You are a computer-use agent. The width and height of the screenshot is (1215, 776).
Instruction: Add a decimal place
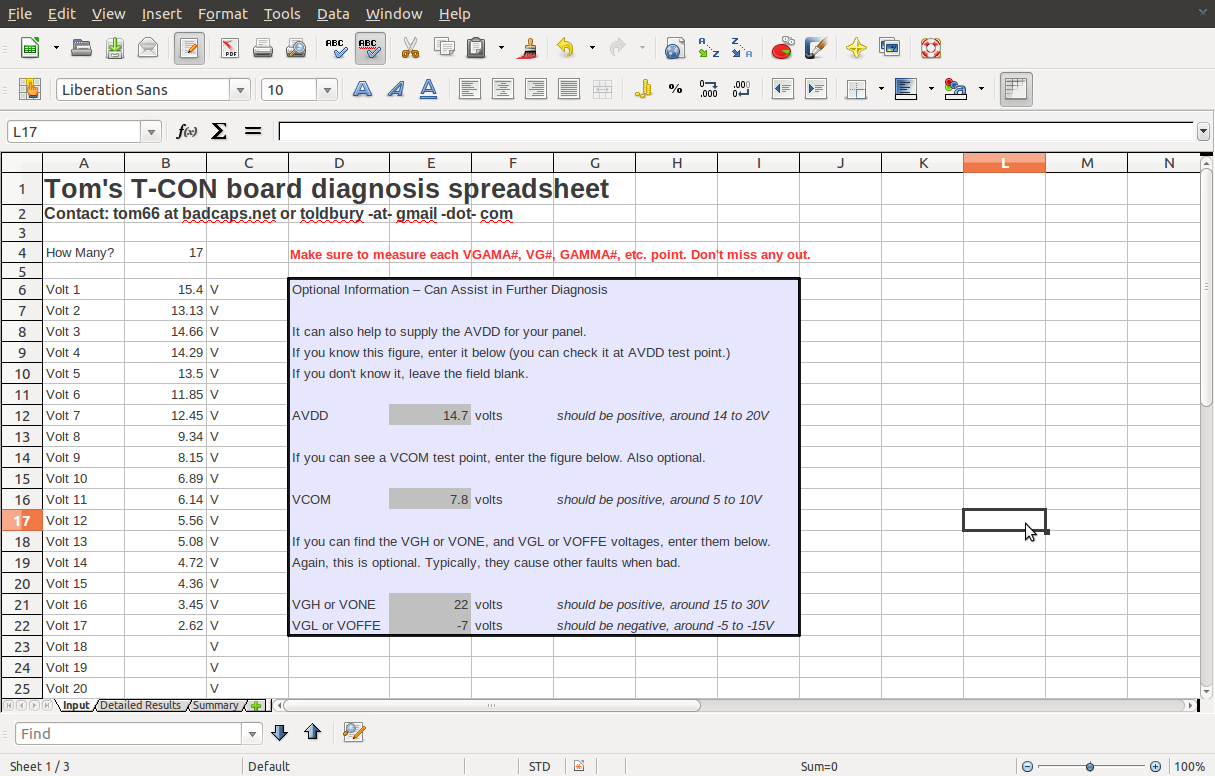coord(709,89)
